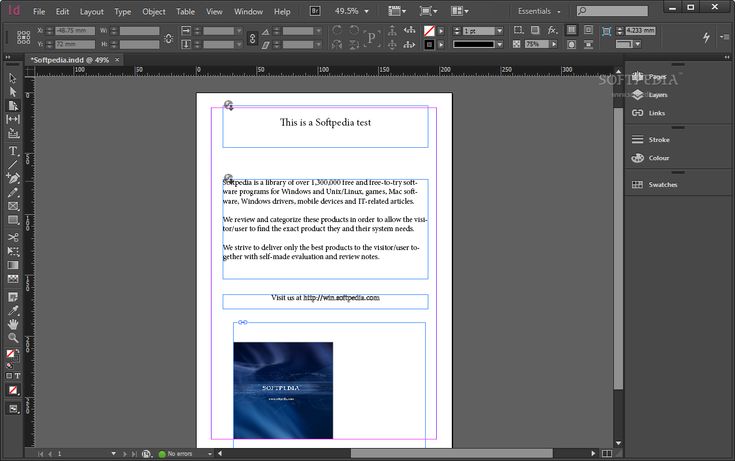Open the View Options dropdown
This screenshot has width=735, height=461.
(x=397, y=11)
